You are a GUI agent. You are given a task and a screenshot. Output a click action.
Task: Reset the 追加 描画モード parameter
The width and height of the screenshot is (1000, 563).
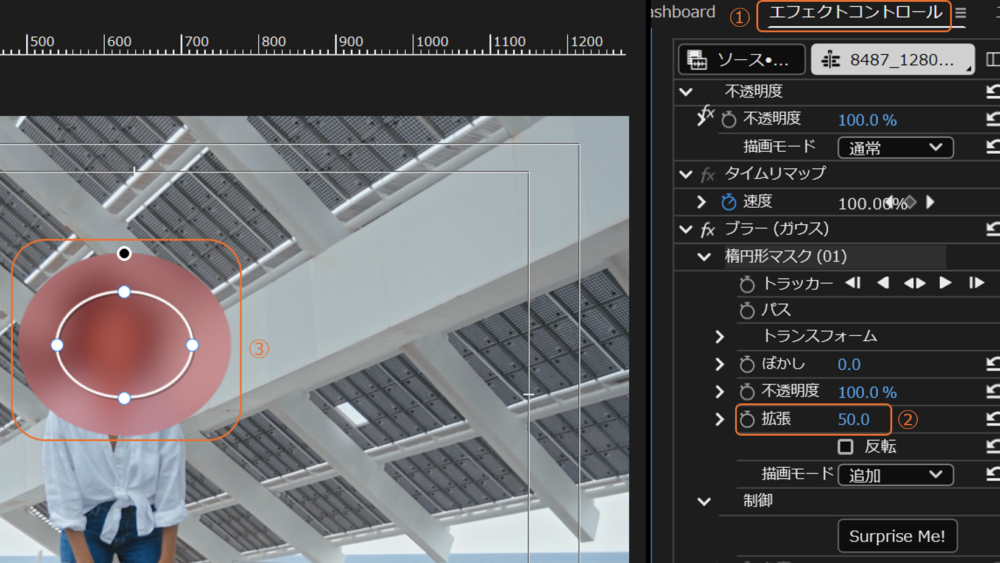tap(993, 475)
